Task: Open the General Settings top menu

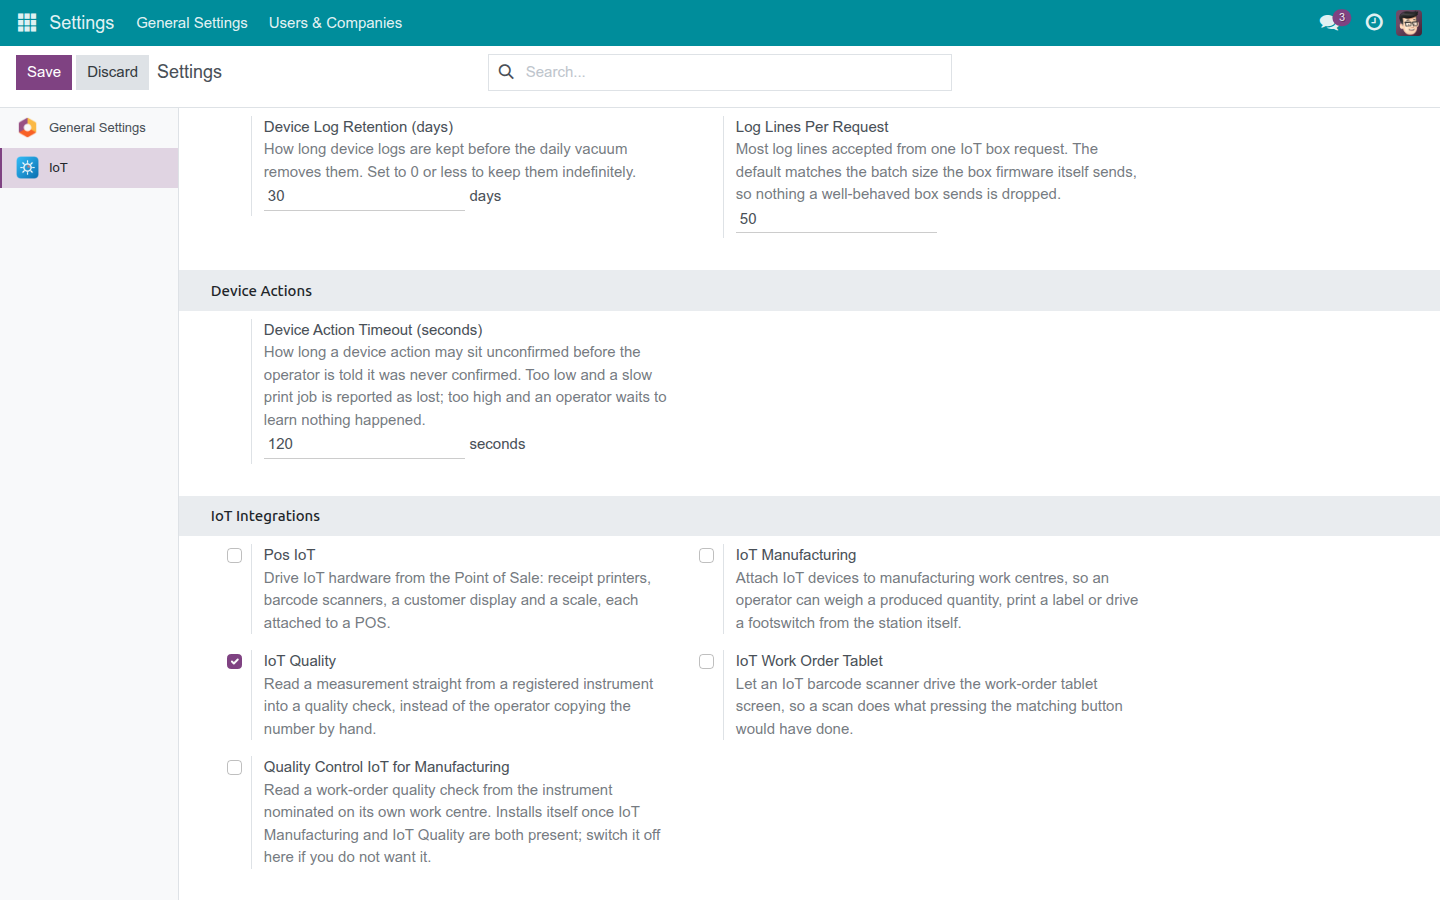Action: click(x=192, y=22)
